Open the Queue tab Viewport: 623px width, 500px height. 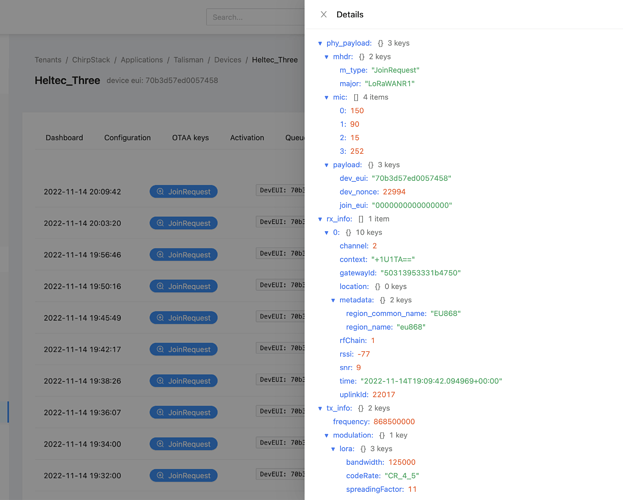[x=295, y=138]
